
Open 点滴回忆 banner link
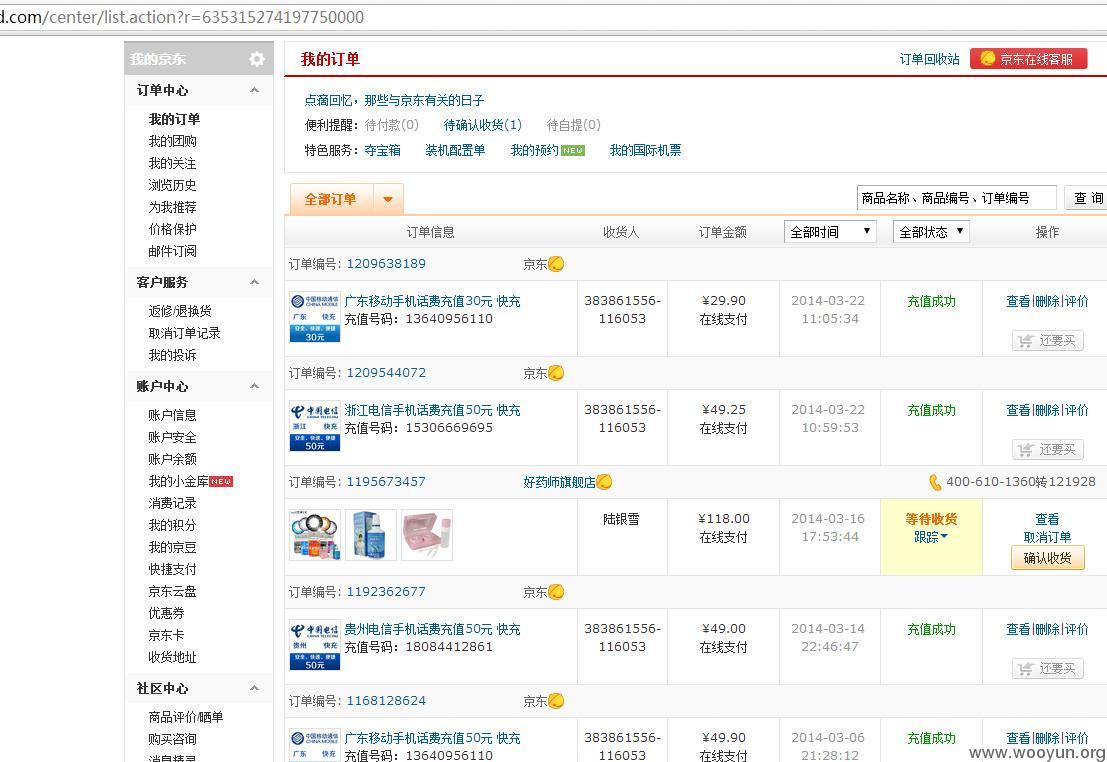394,100
